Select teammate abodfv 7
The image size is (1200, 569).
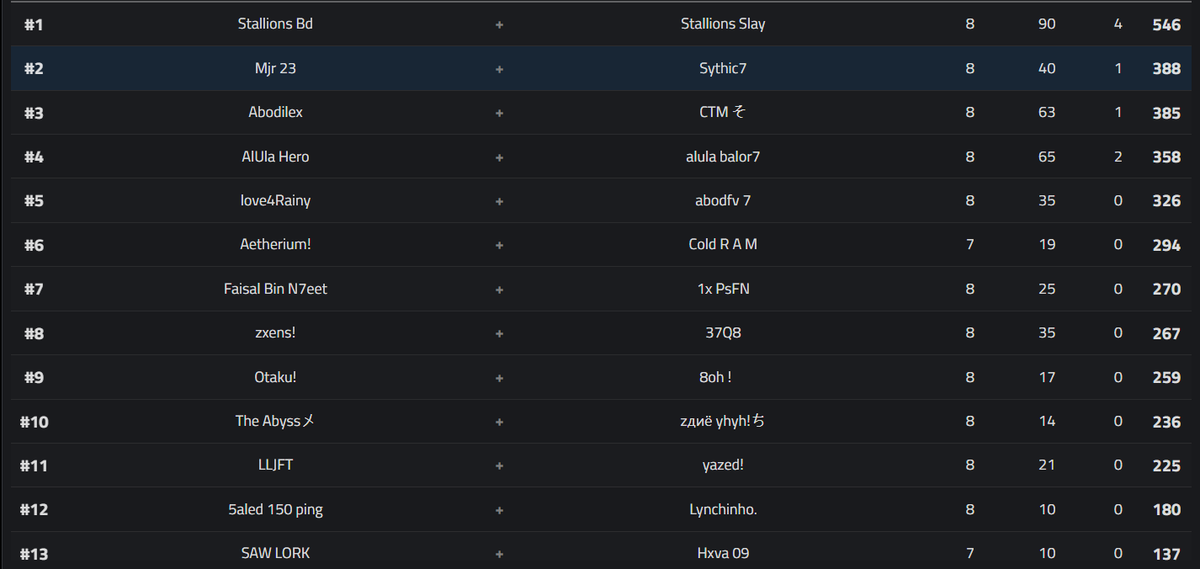point(723,200)
